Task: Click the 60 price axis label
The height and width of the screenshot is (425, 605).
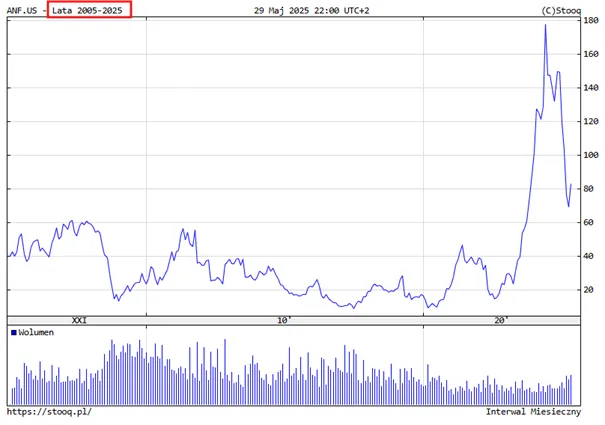Action: (588, 222)
